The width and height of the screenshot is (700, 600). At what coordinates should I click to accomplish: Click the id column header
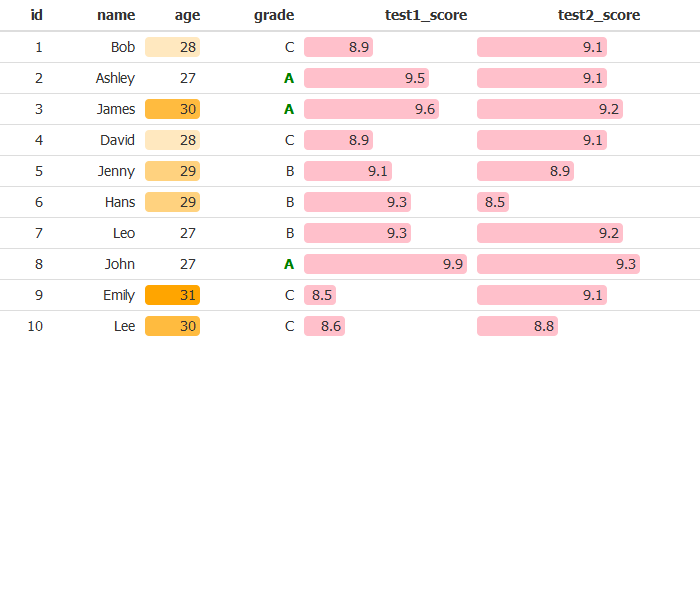click(x=37, y=15)
